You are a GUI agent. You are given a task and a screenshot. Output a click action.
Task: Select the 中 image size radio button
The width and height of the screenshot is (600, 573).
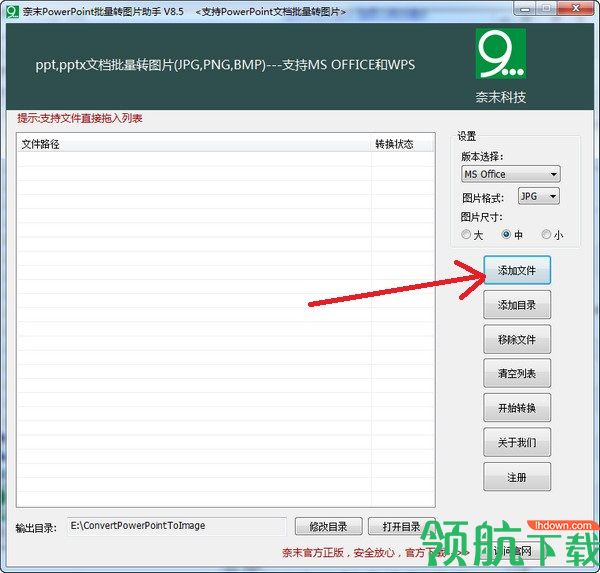point(506,234)
